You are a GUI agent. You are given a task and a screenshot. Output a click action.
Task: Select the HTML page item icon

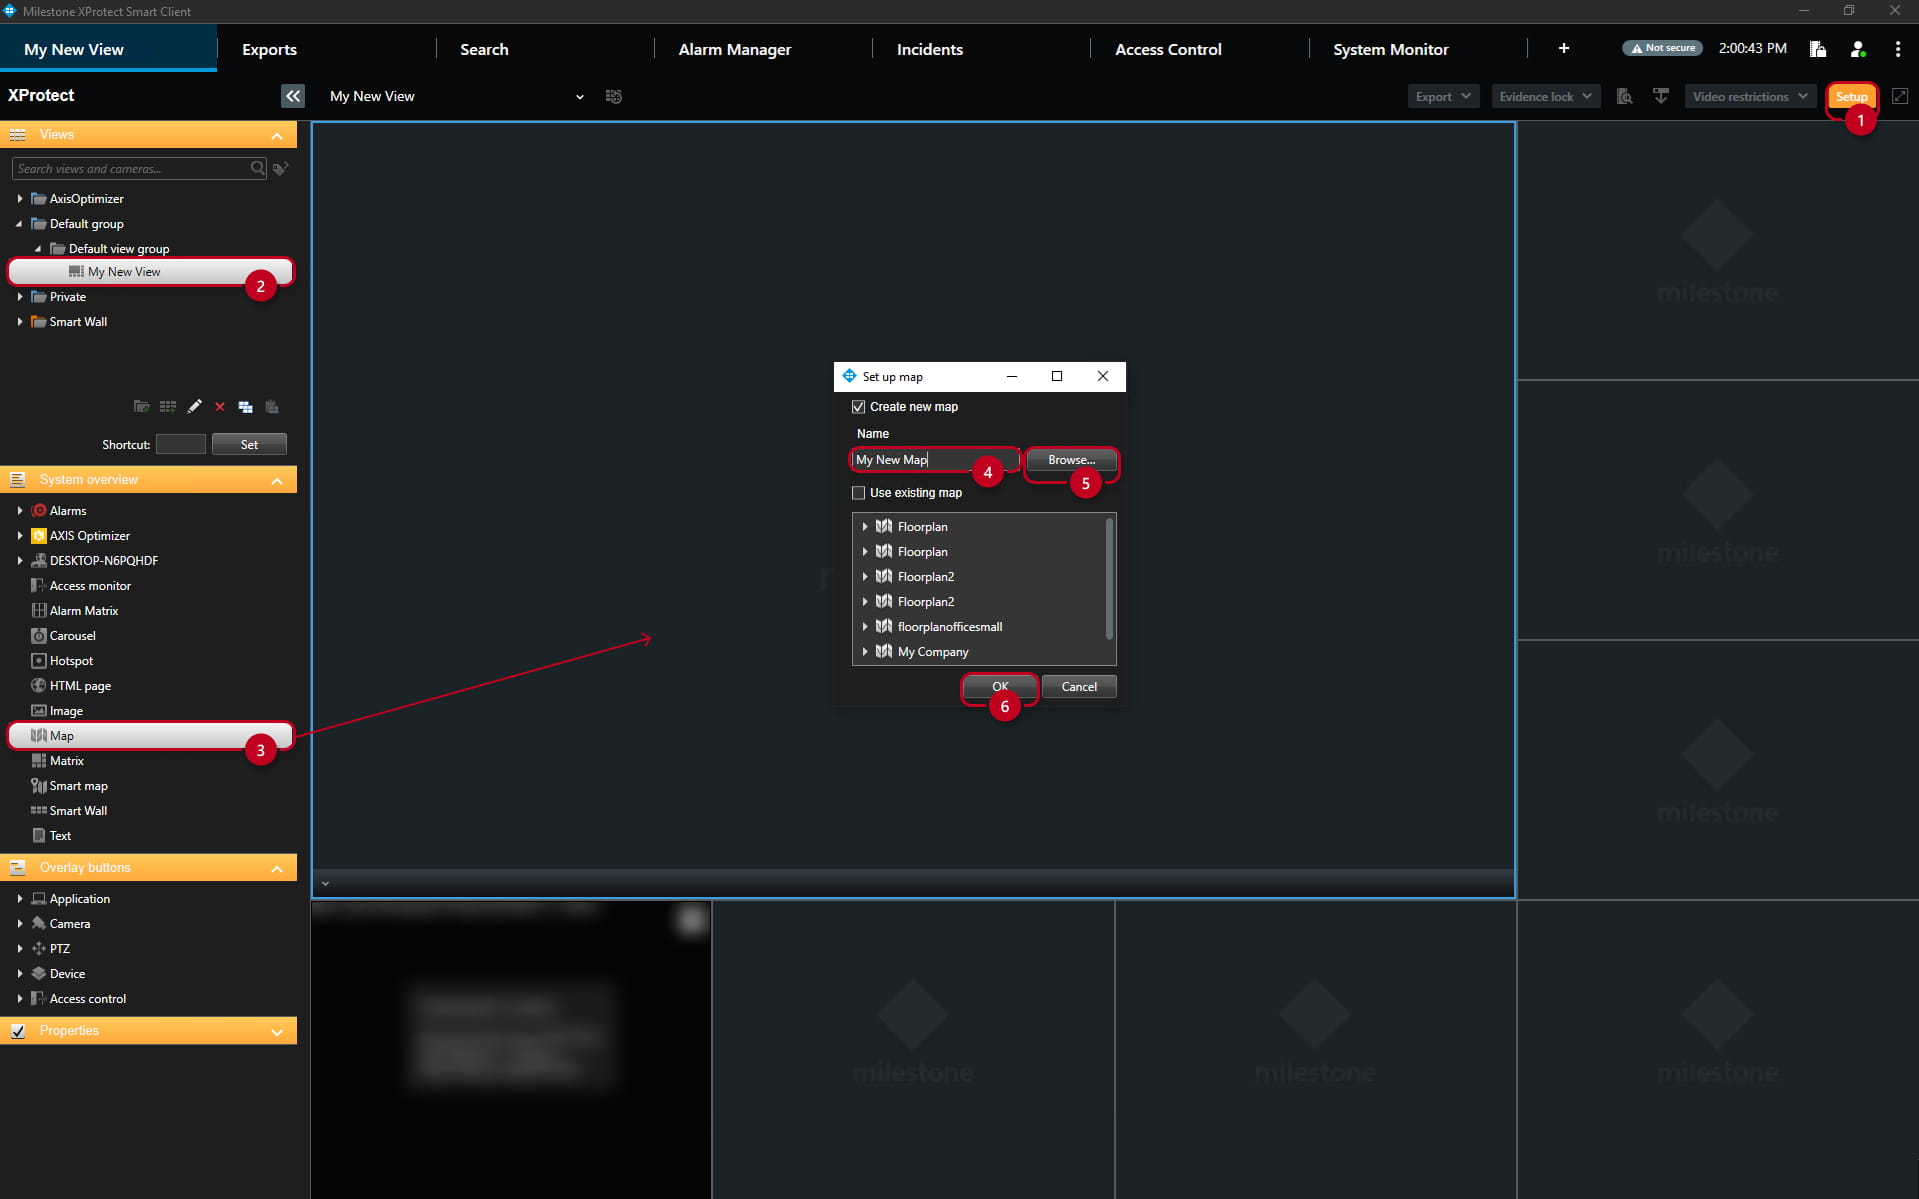[x=39, y=686]
